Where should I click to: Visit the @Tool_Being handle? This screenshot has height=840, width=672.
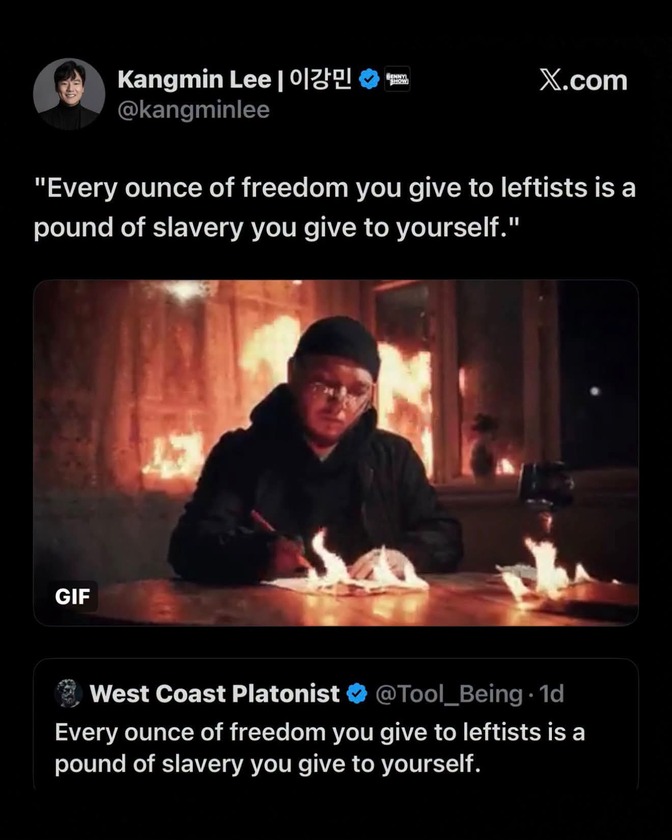click(x=449, y=694)
